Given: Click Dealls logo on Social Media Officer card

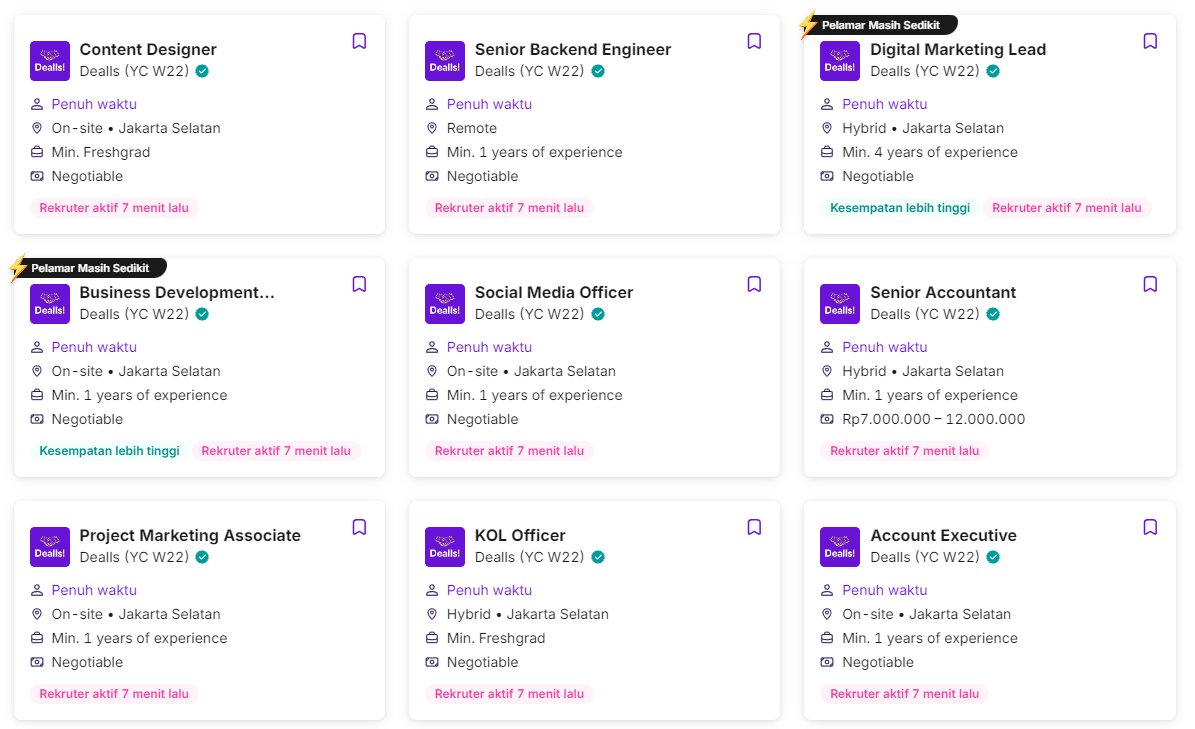Looking at the screenshot, I should [444, 304].
